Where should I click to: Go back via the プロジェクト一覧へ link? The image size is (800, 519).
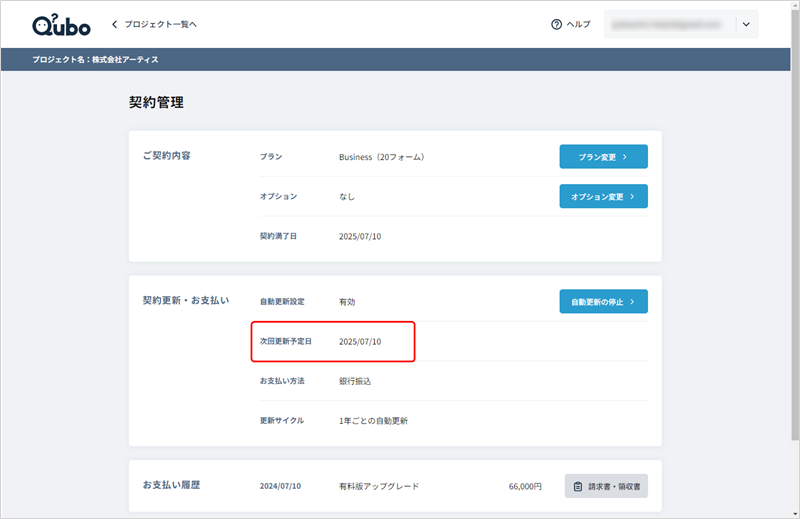pyautogui.click(x=160, y=24)
